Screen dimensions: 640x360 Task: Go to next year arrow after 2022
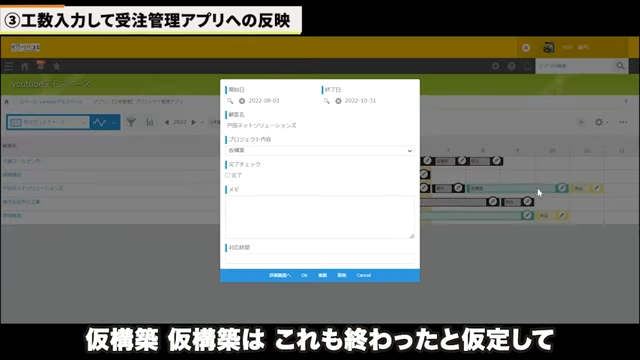(193, 122)
